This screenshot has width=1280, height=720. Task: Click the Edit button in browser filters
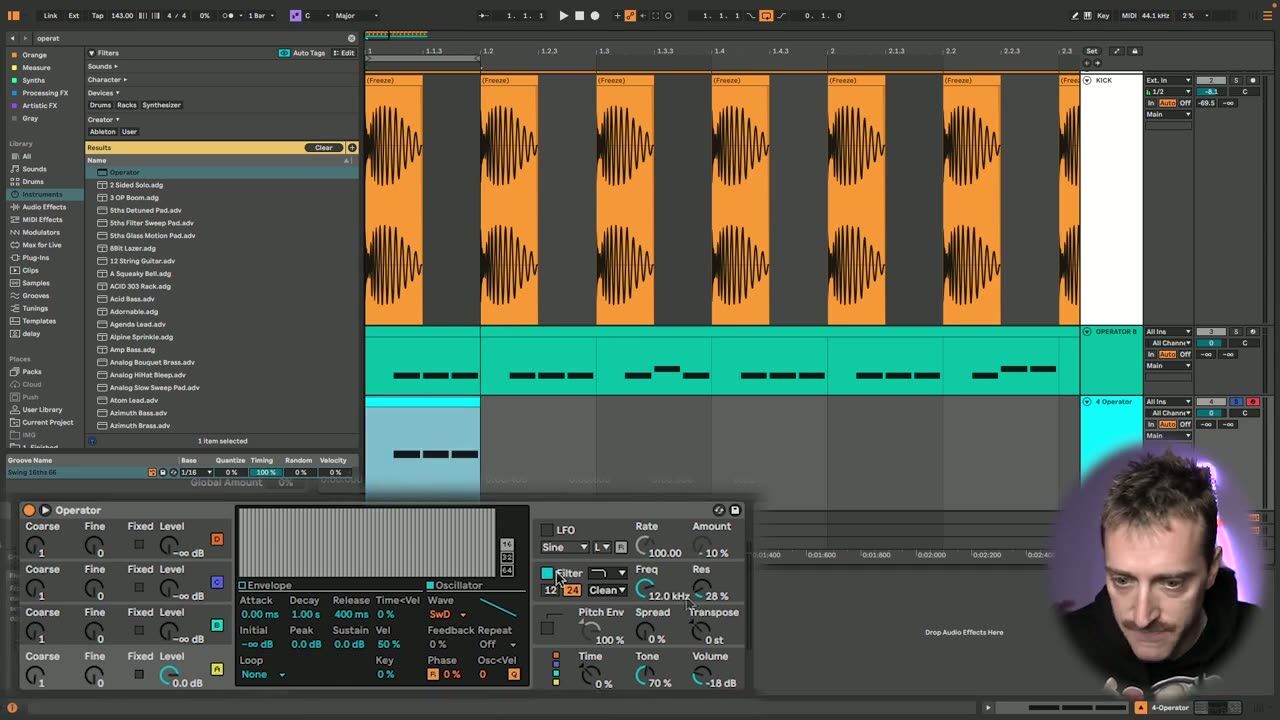[345, 53]
